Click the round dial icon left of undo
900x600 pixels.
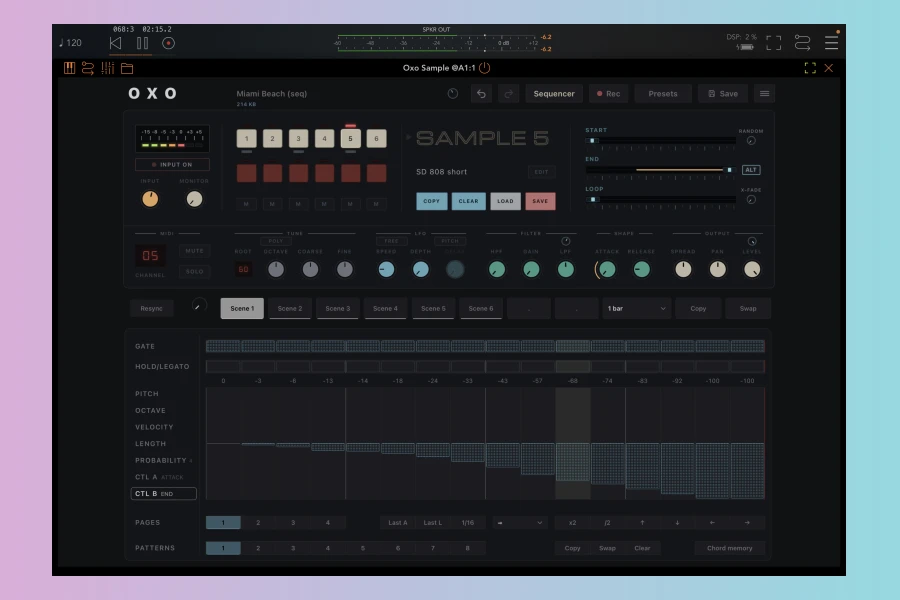(453, 94)
